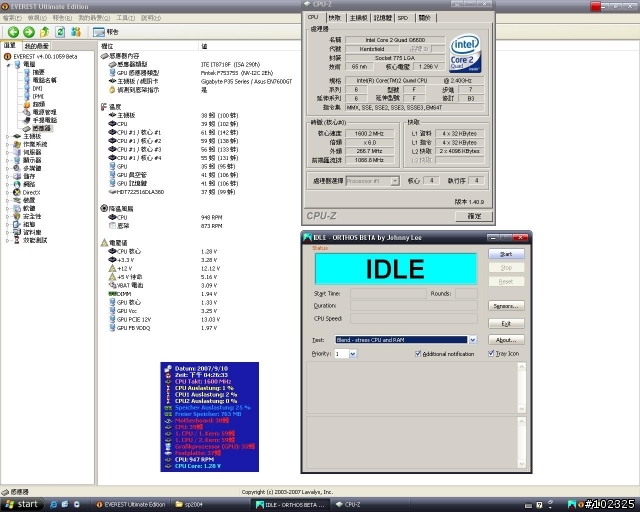Click the Internet Explorer quick launch icon
Screen dimensions: 640x512
[x=53, y=505]
